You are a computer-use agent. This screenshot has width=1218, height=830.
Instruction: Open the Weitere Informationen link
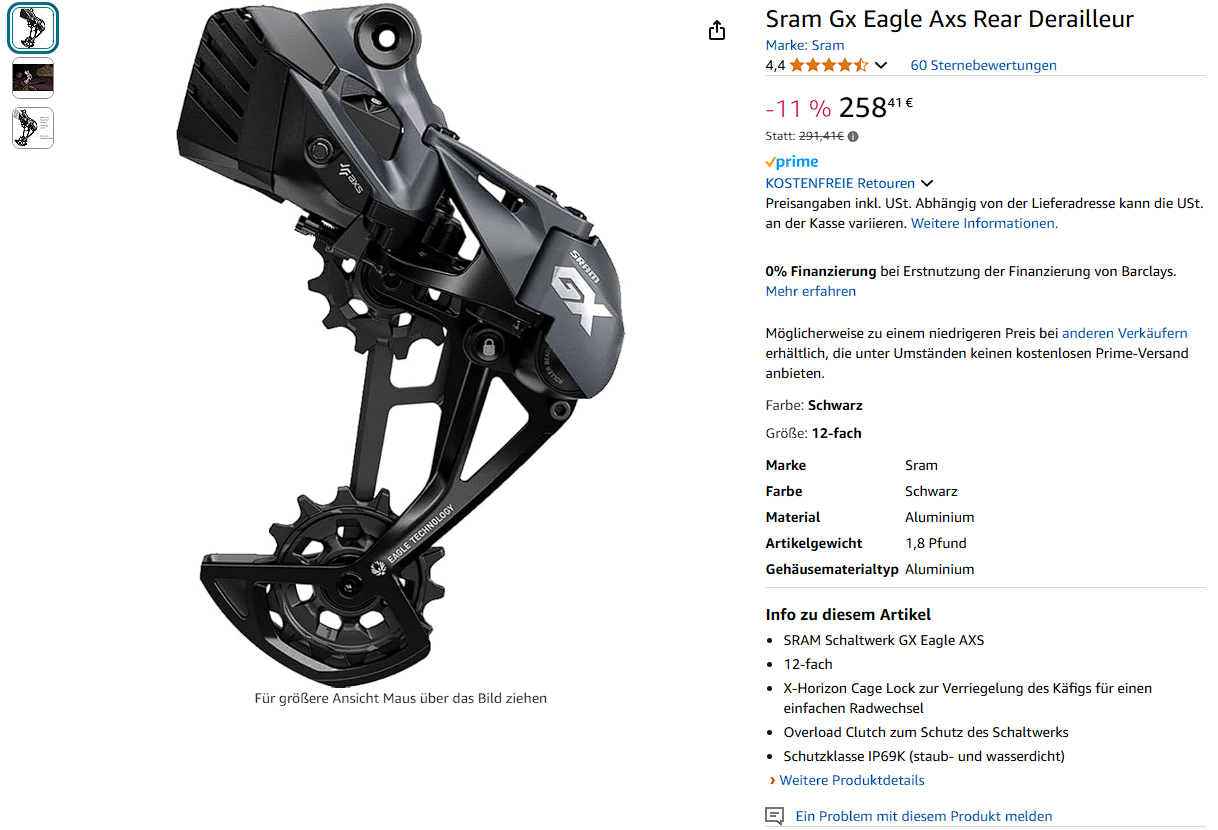984,223
